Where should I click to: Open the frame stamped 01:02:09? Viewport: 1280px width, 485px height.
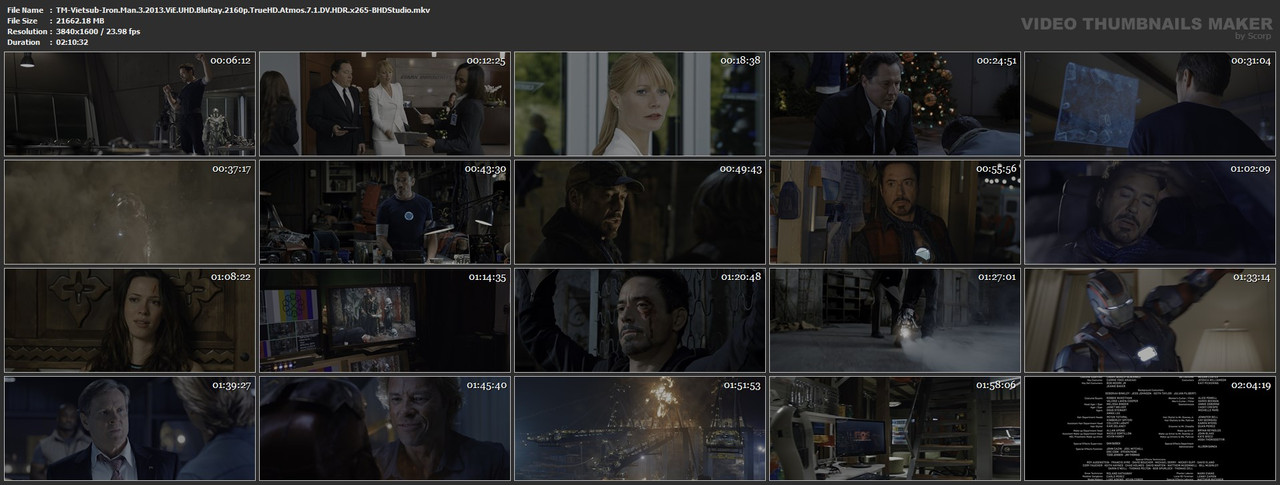[1149, 211]
